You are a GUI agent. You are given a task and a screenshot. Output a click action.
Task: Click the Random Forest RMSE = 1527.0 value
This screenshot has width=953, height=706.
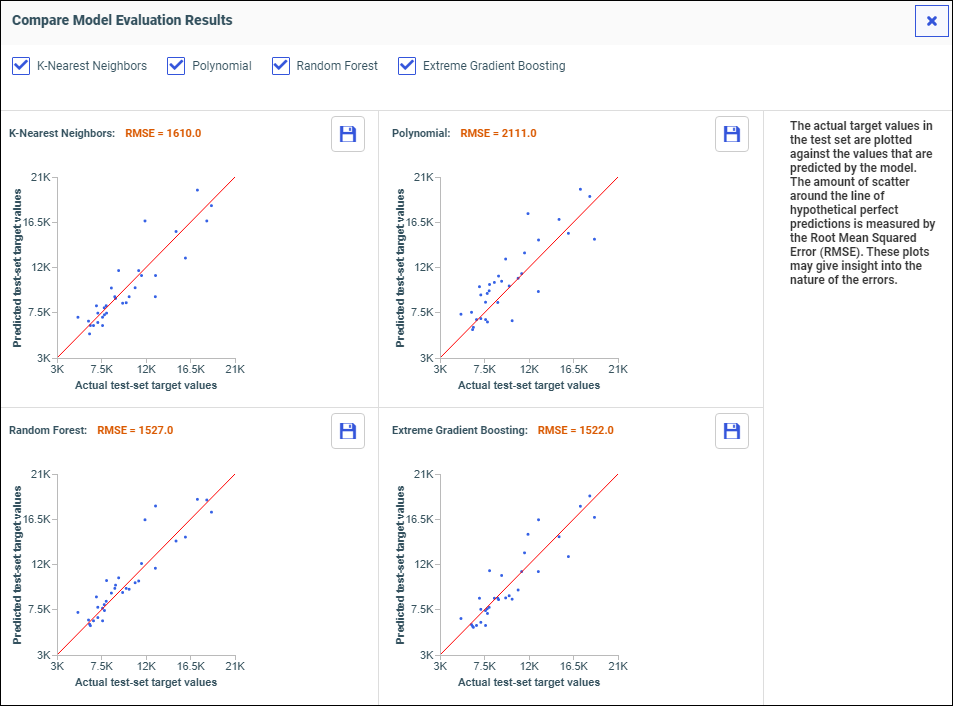pyautogui.click(x=135, y=431)
